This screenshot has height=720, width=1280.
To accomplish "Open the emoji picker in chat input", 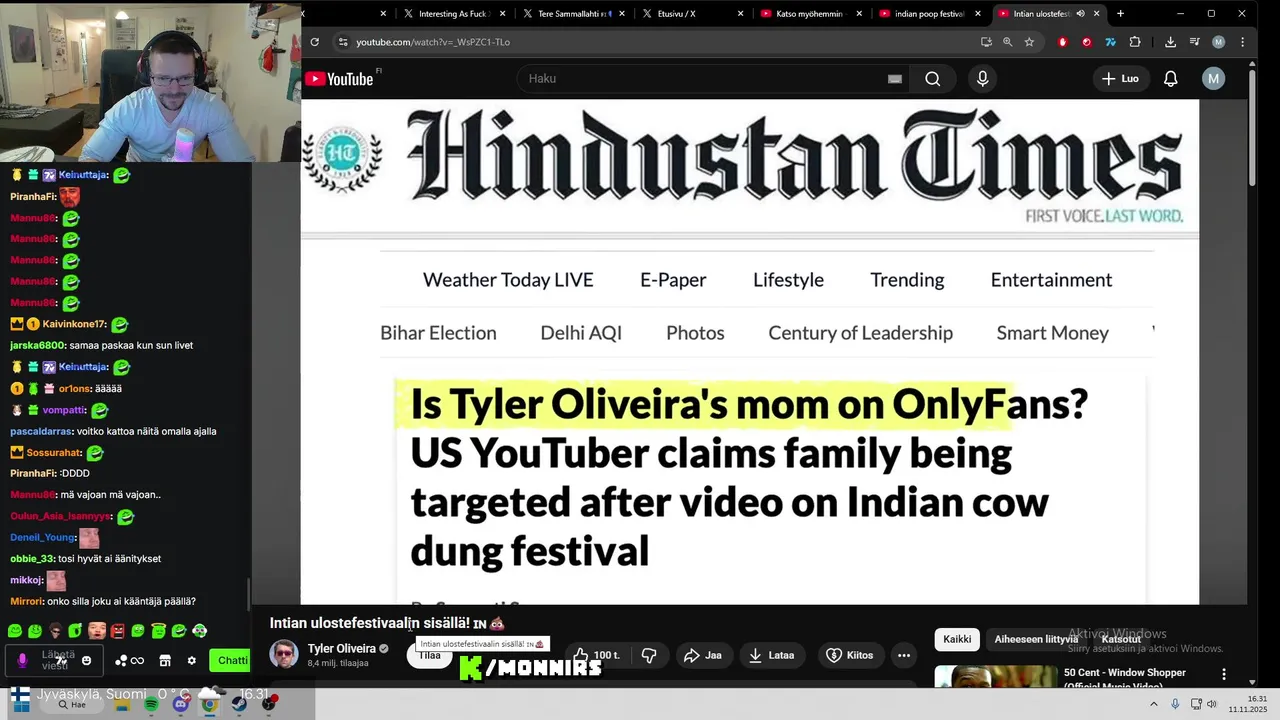I will click(86, 660).
